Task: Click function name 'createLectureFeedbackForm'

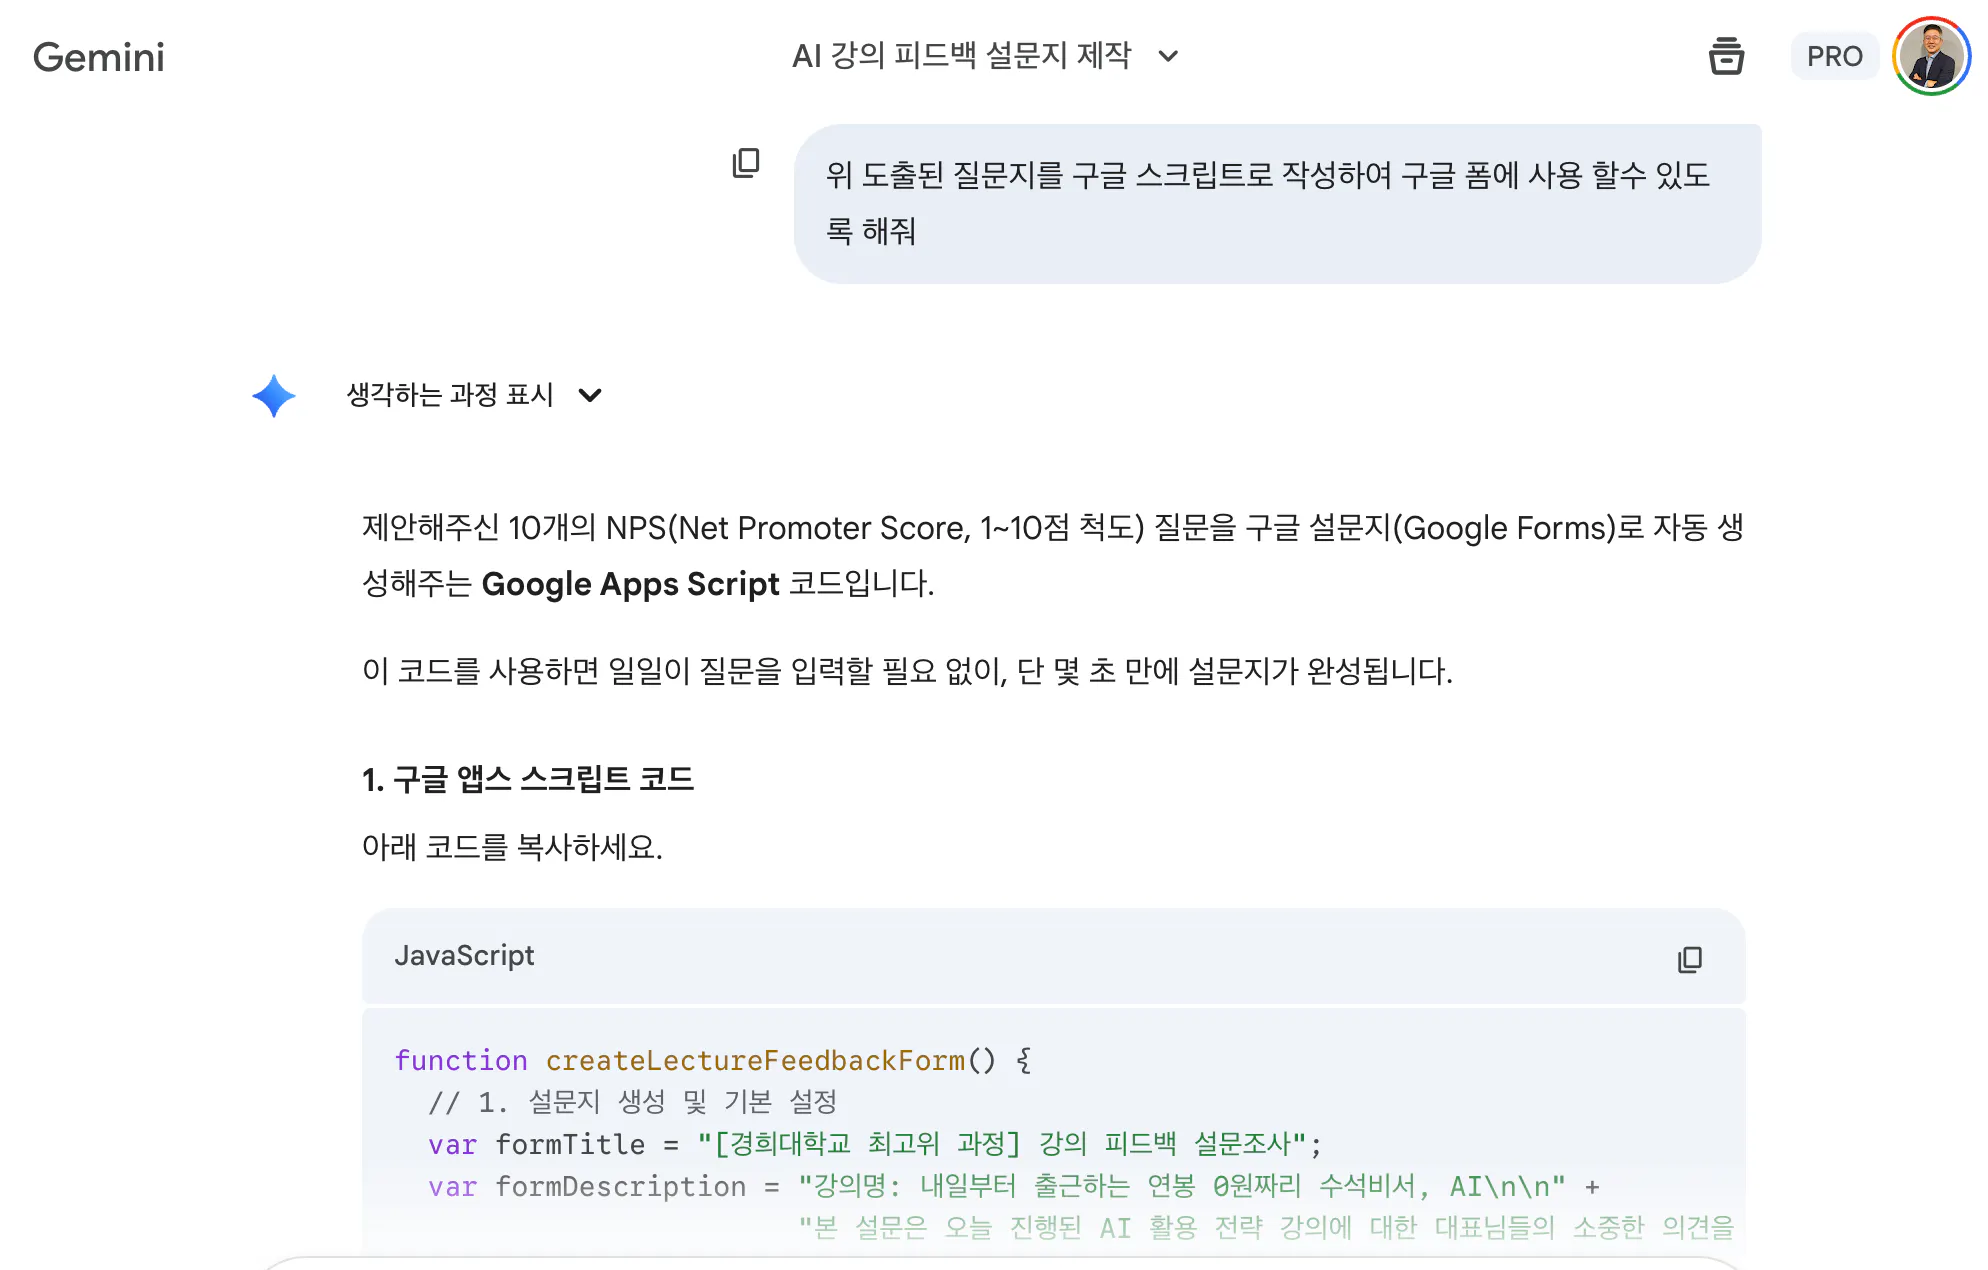Action: [755, 1060]
